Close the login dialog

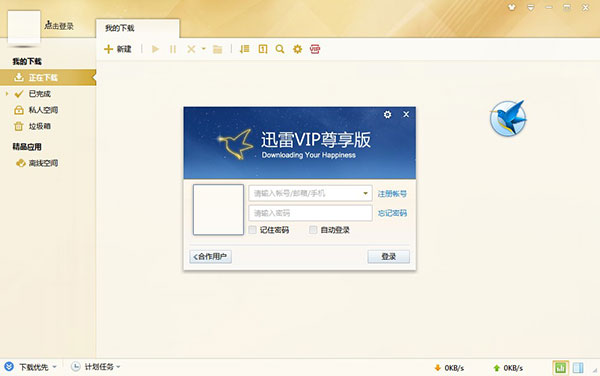406,114
